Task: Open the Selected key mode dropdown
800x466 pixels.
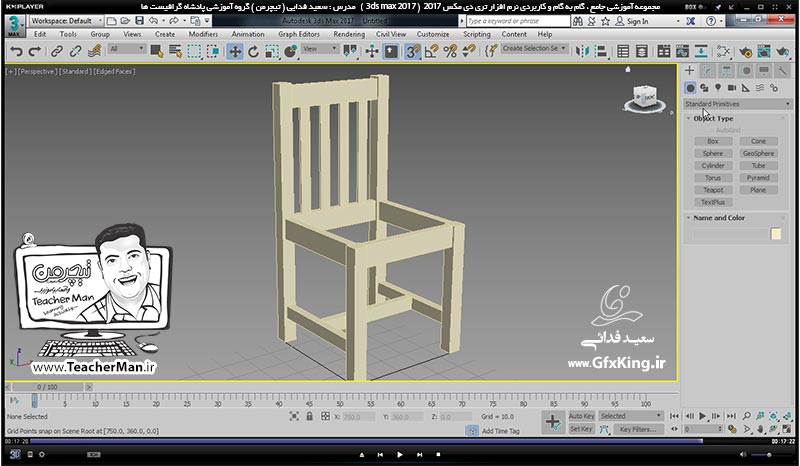Action: point(631,416)
